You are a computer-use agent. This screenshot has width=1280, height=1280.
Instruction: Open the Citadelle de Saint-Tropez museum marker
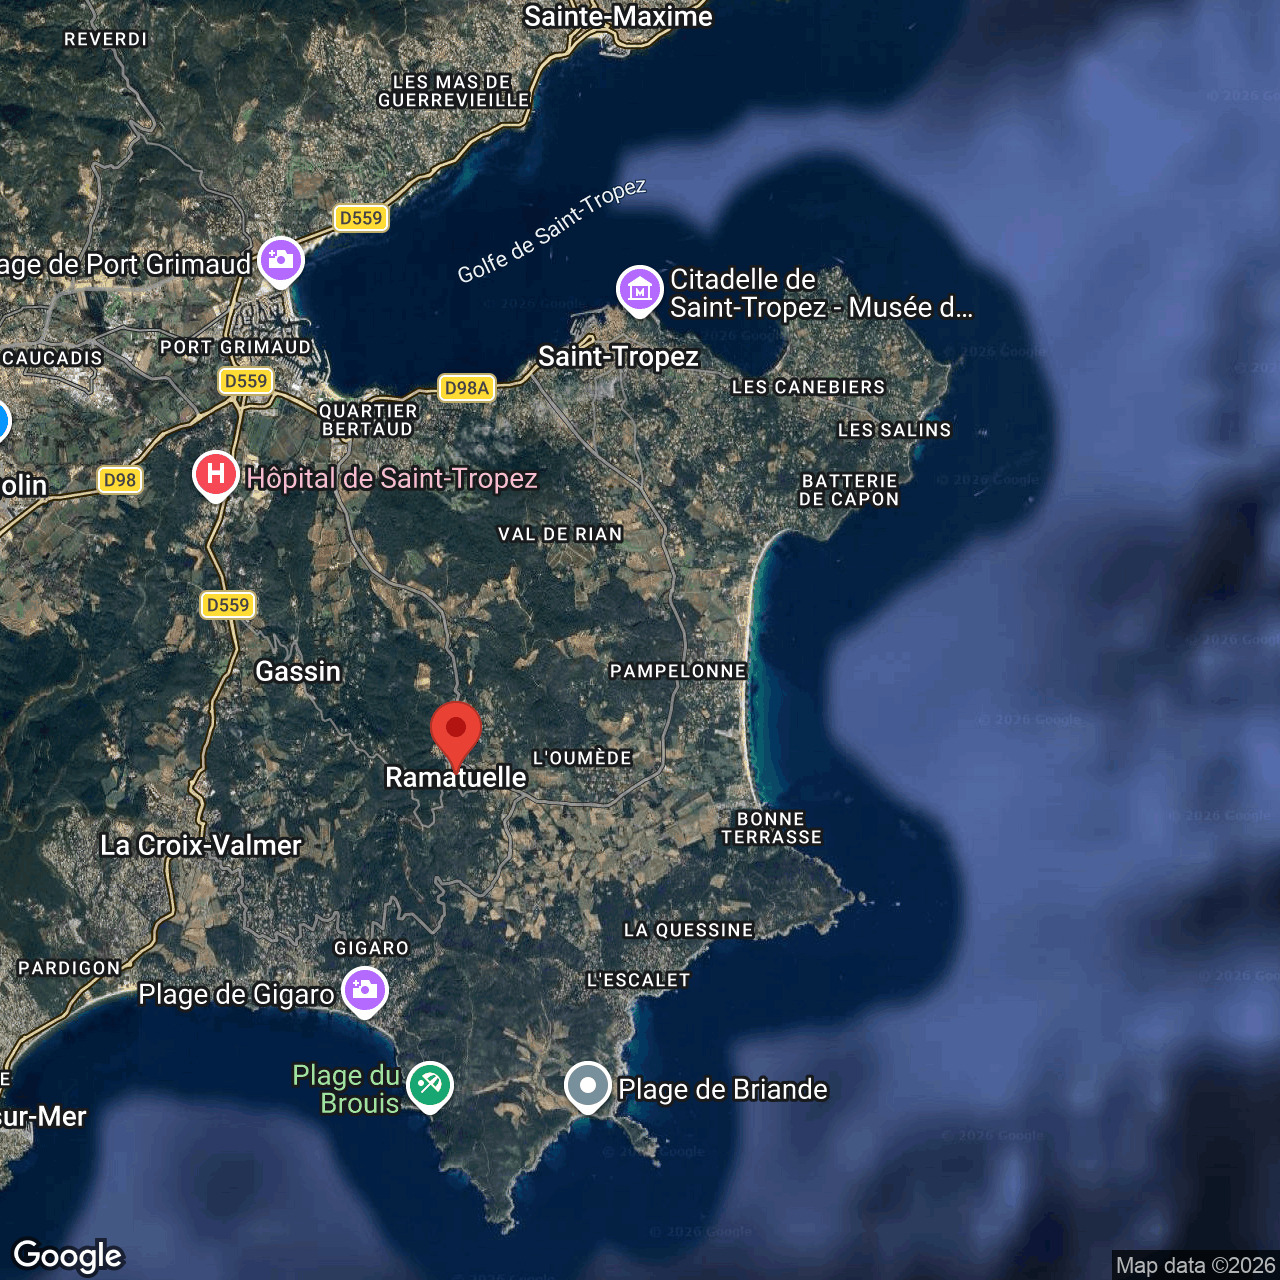640,291
